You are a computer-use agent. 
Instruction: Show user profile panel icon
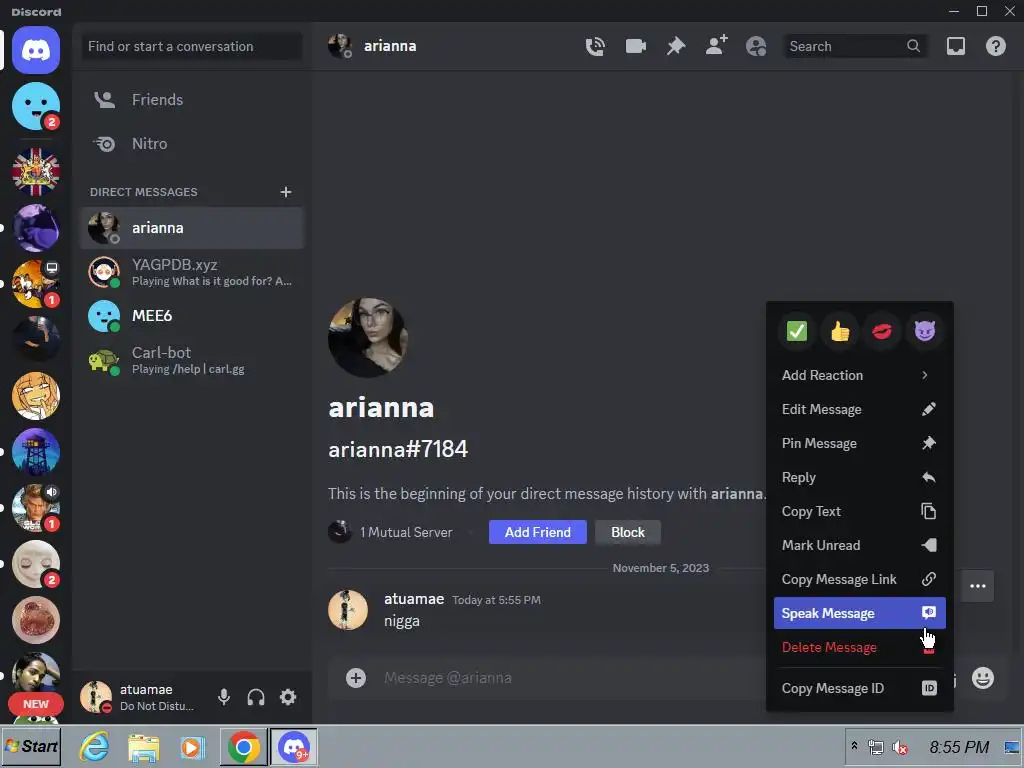756,46
